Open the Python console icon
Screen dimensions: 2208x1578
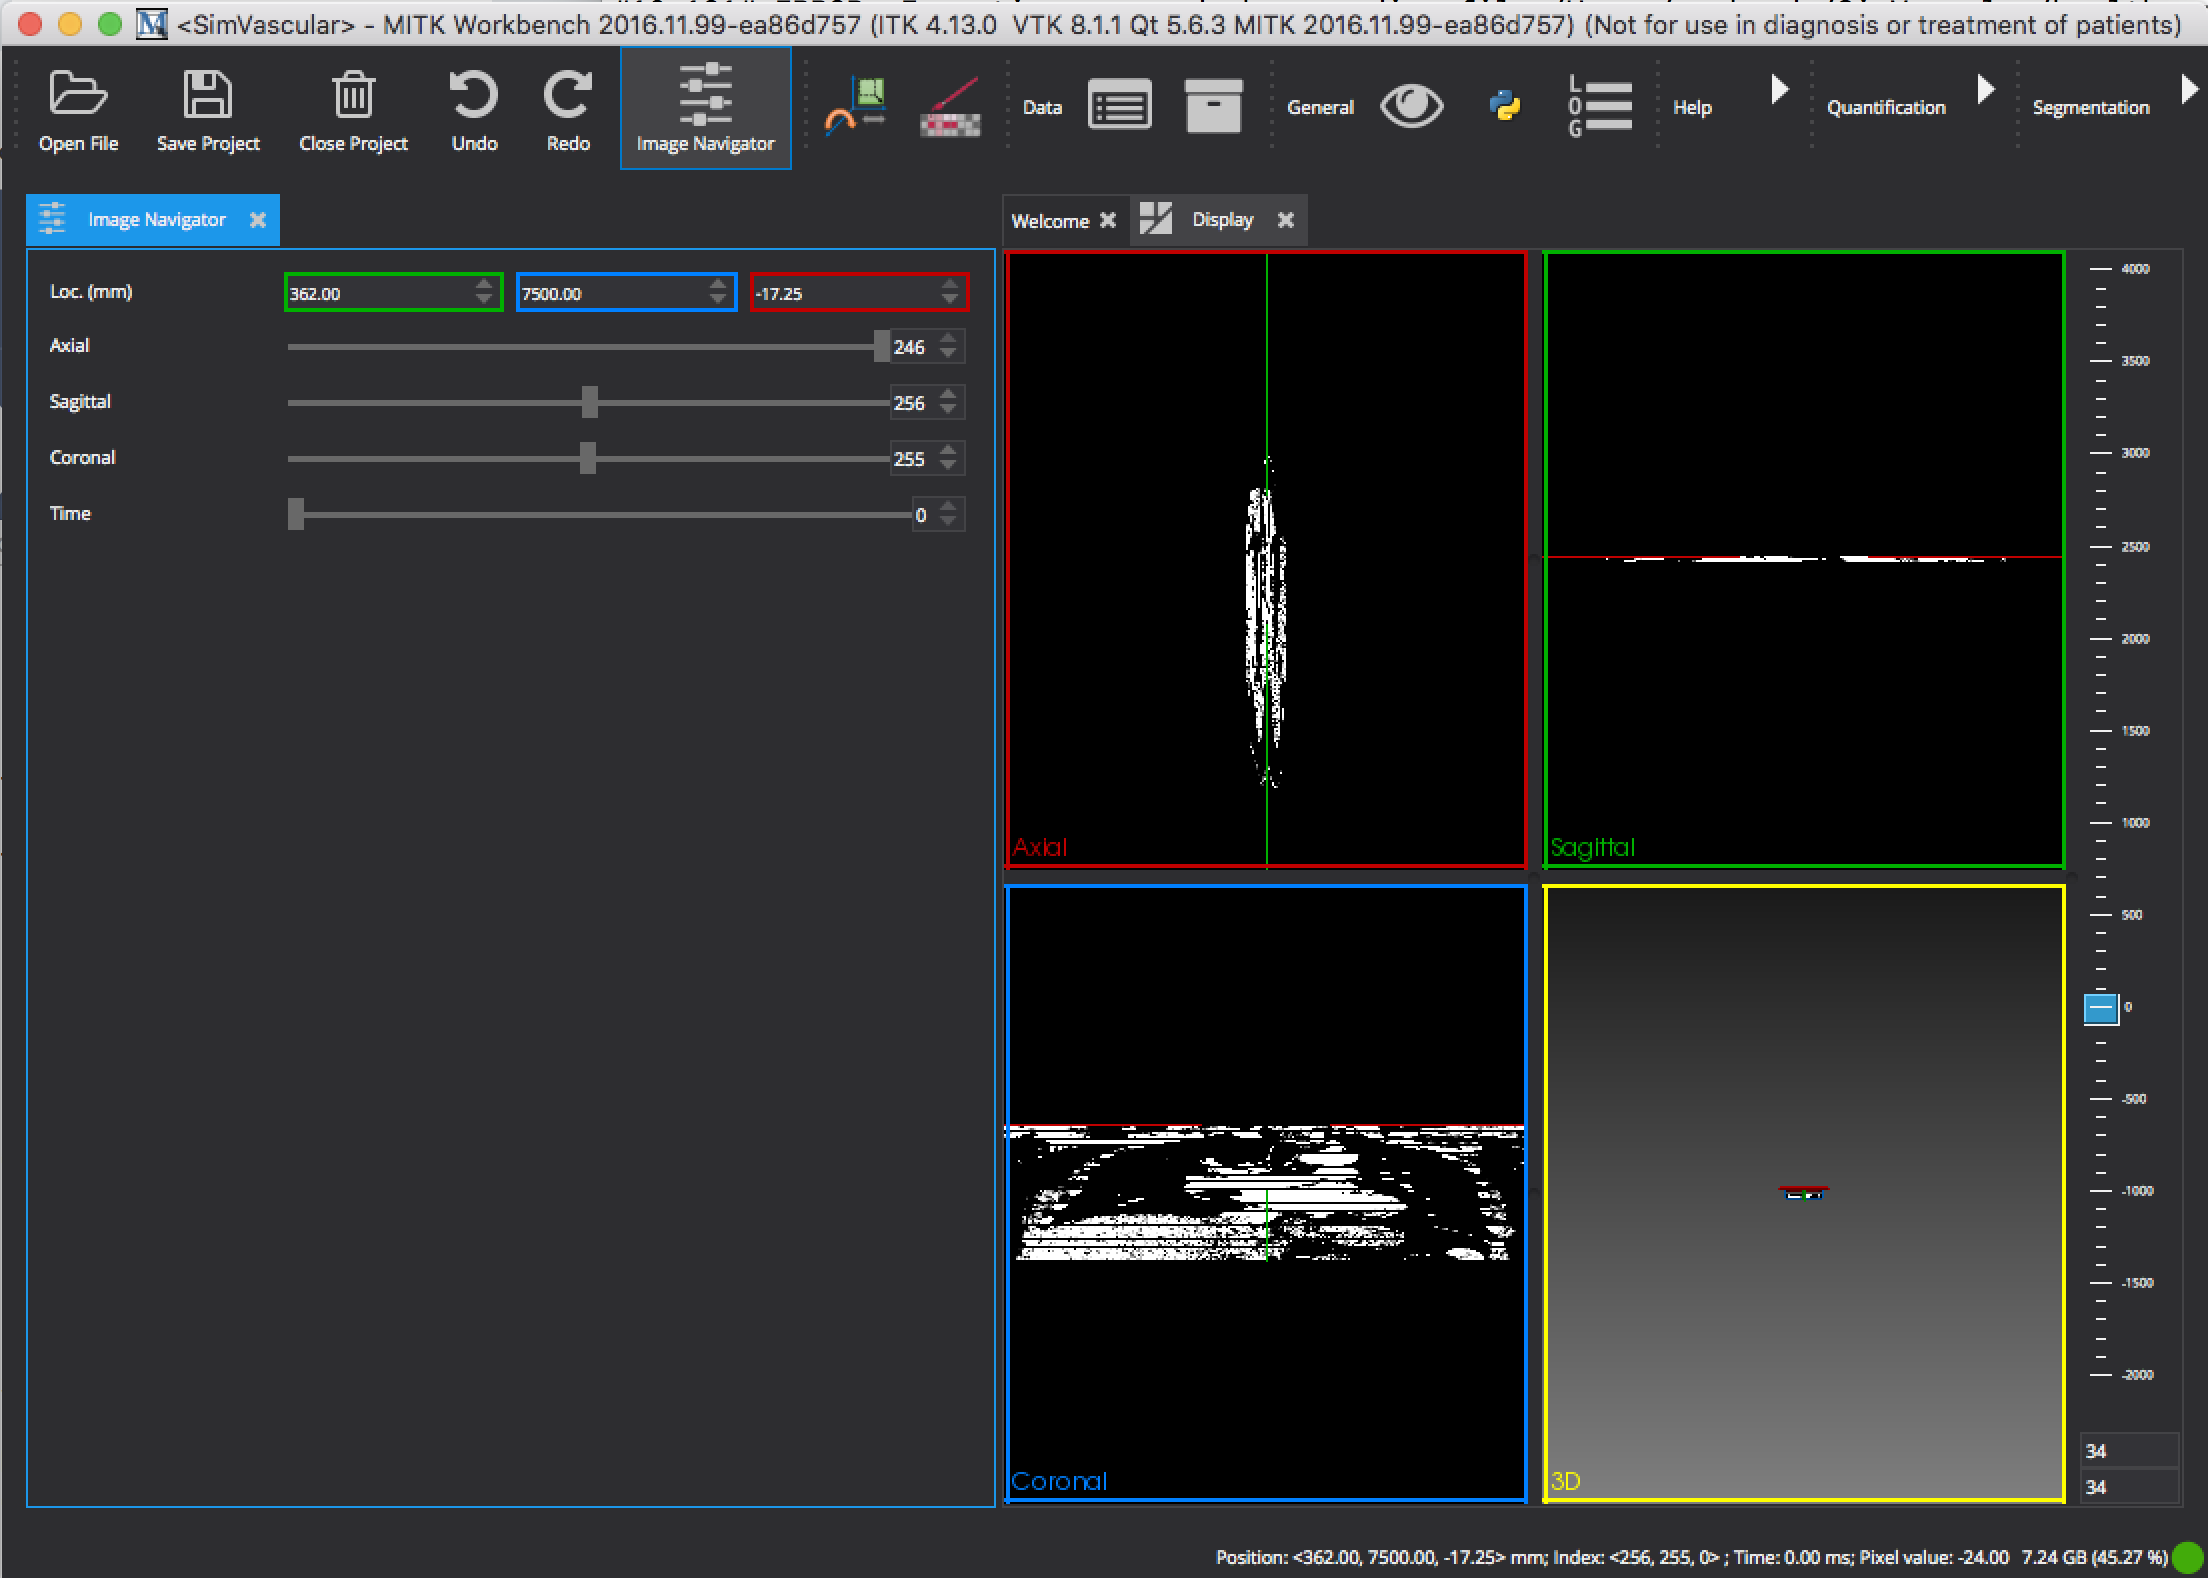[1504, 106]
